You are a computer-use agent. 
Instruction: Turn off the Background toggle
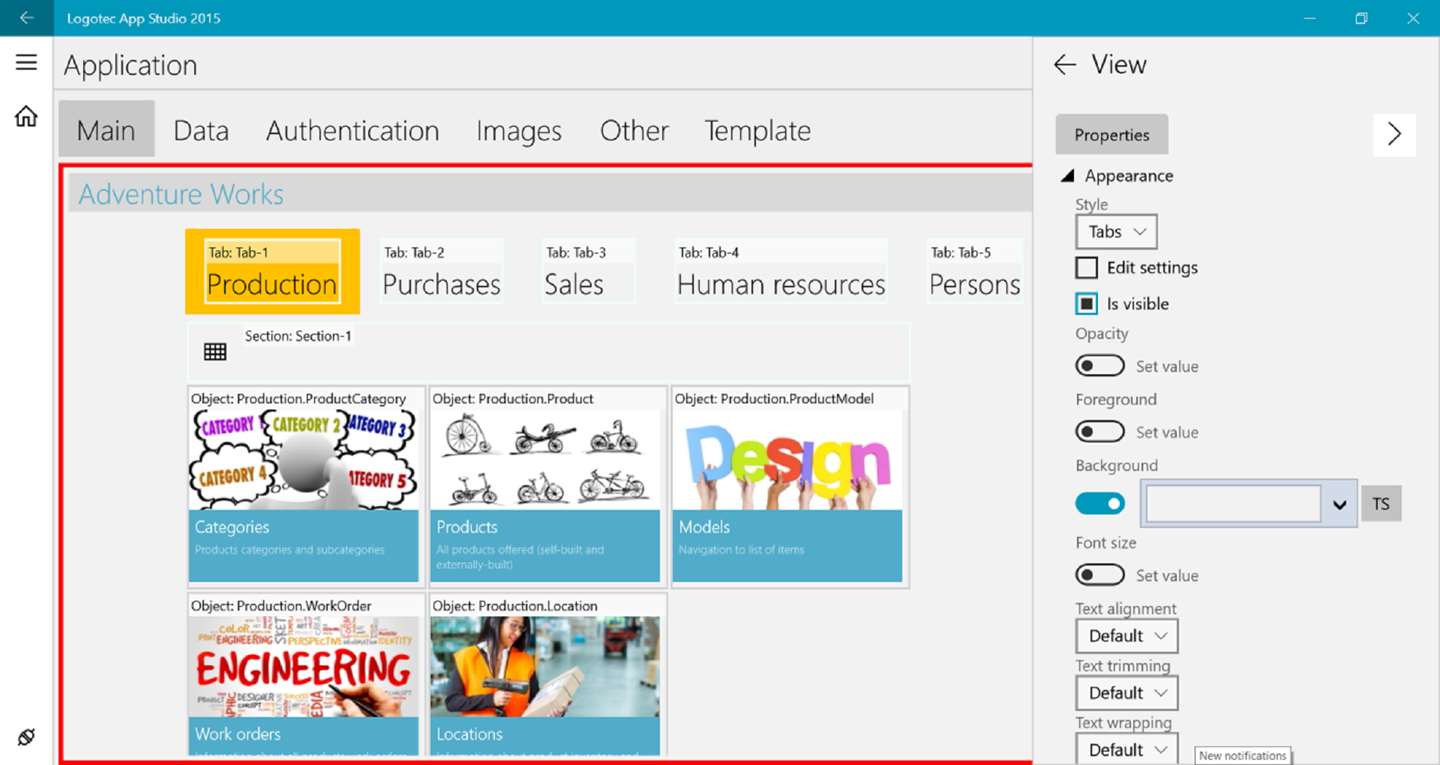click(1100, 504)
